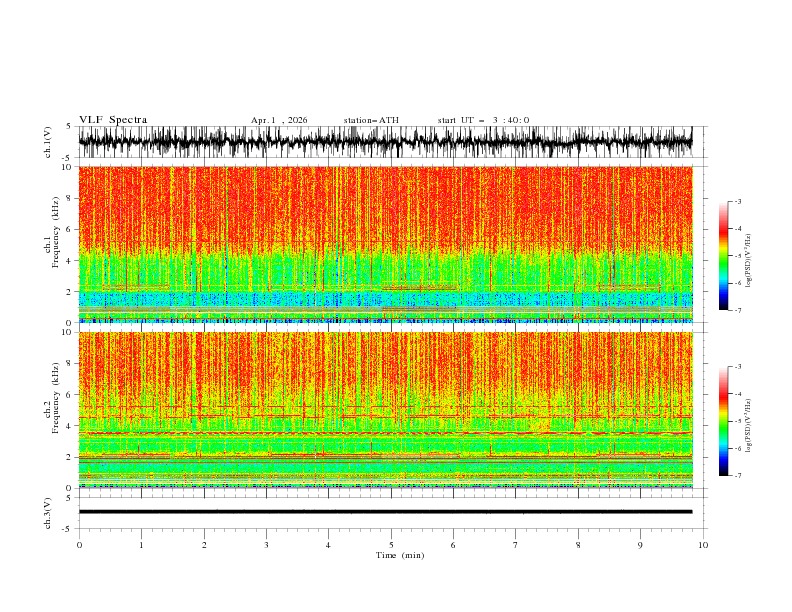Click the "-7" tick on ch.2 colorbar
Viewport: 792px width, 612px height.
click(x=738, y=475)
